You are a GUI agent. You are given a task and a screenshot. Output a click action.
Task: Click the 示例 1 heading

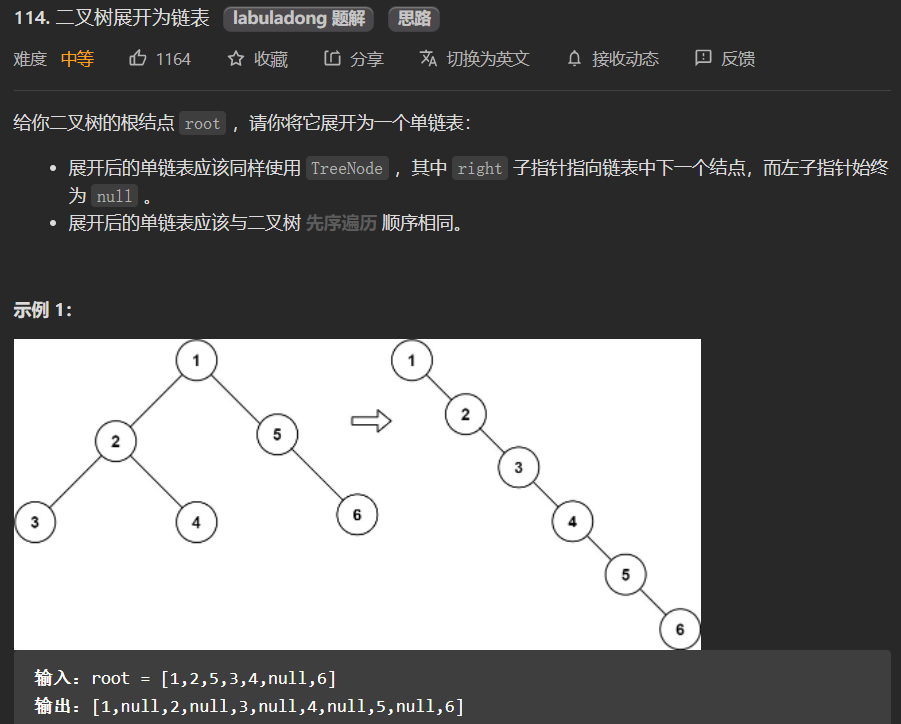click(43, 310)
